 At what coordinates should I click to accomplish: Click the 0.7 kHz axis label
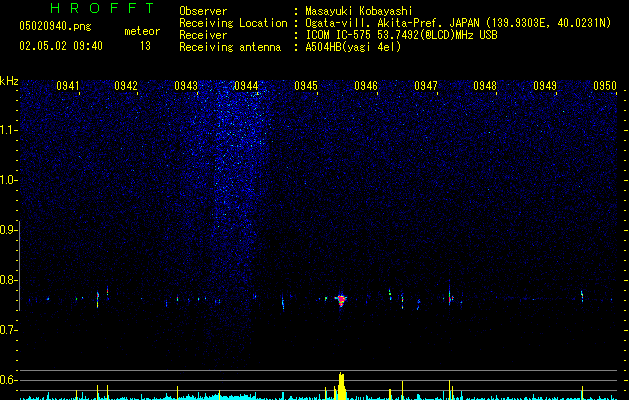point(8,330)
